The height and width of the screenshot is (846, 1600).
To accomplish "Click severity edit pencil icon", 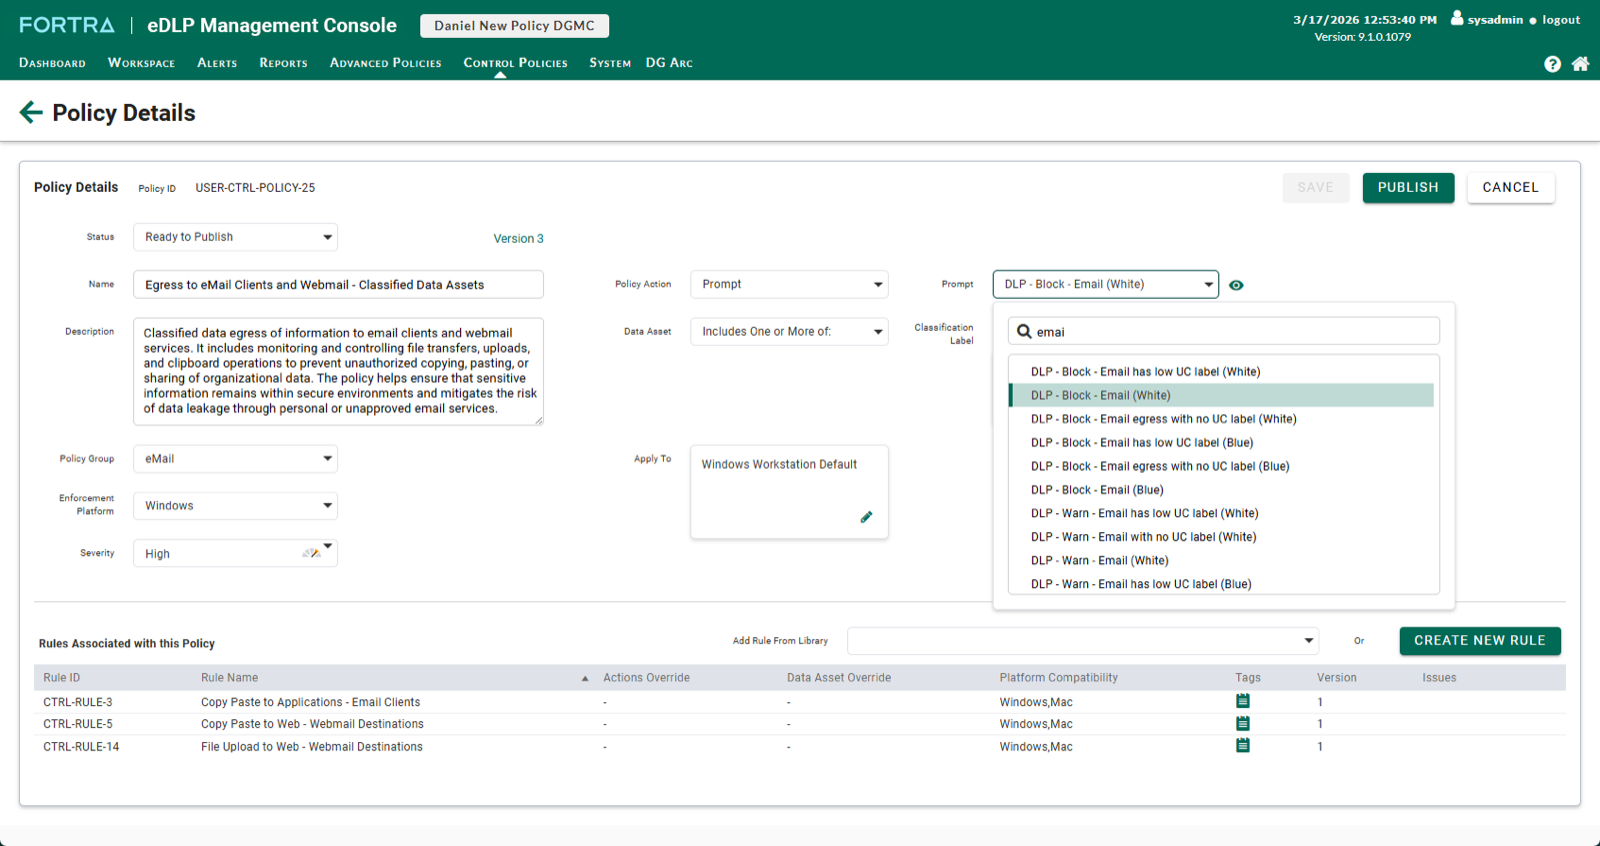I will click(312, 553).
